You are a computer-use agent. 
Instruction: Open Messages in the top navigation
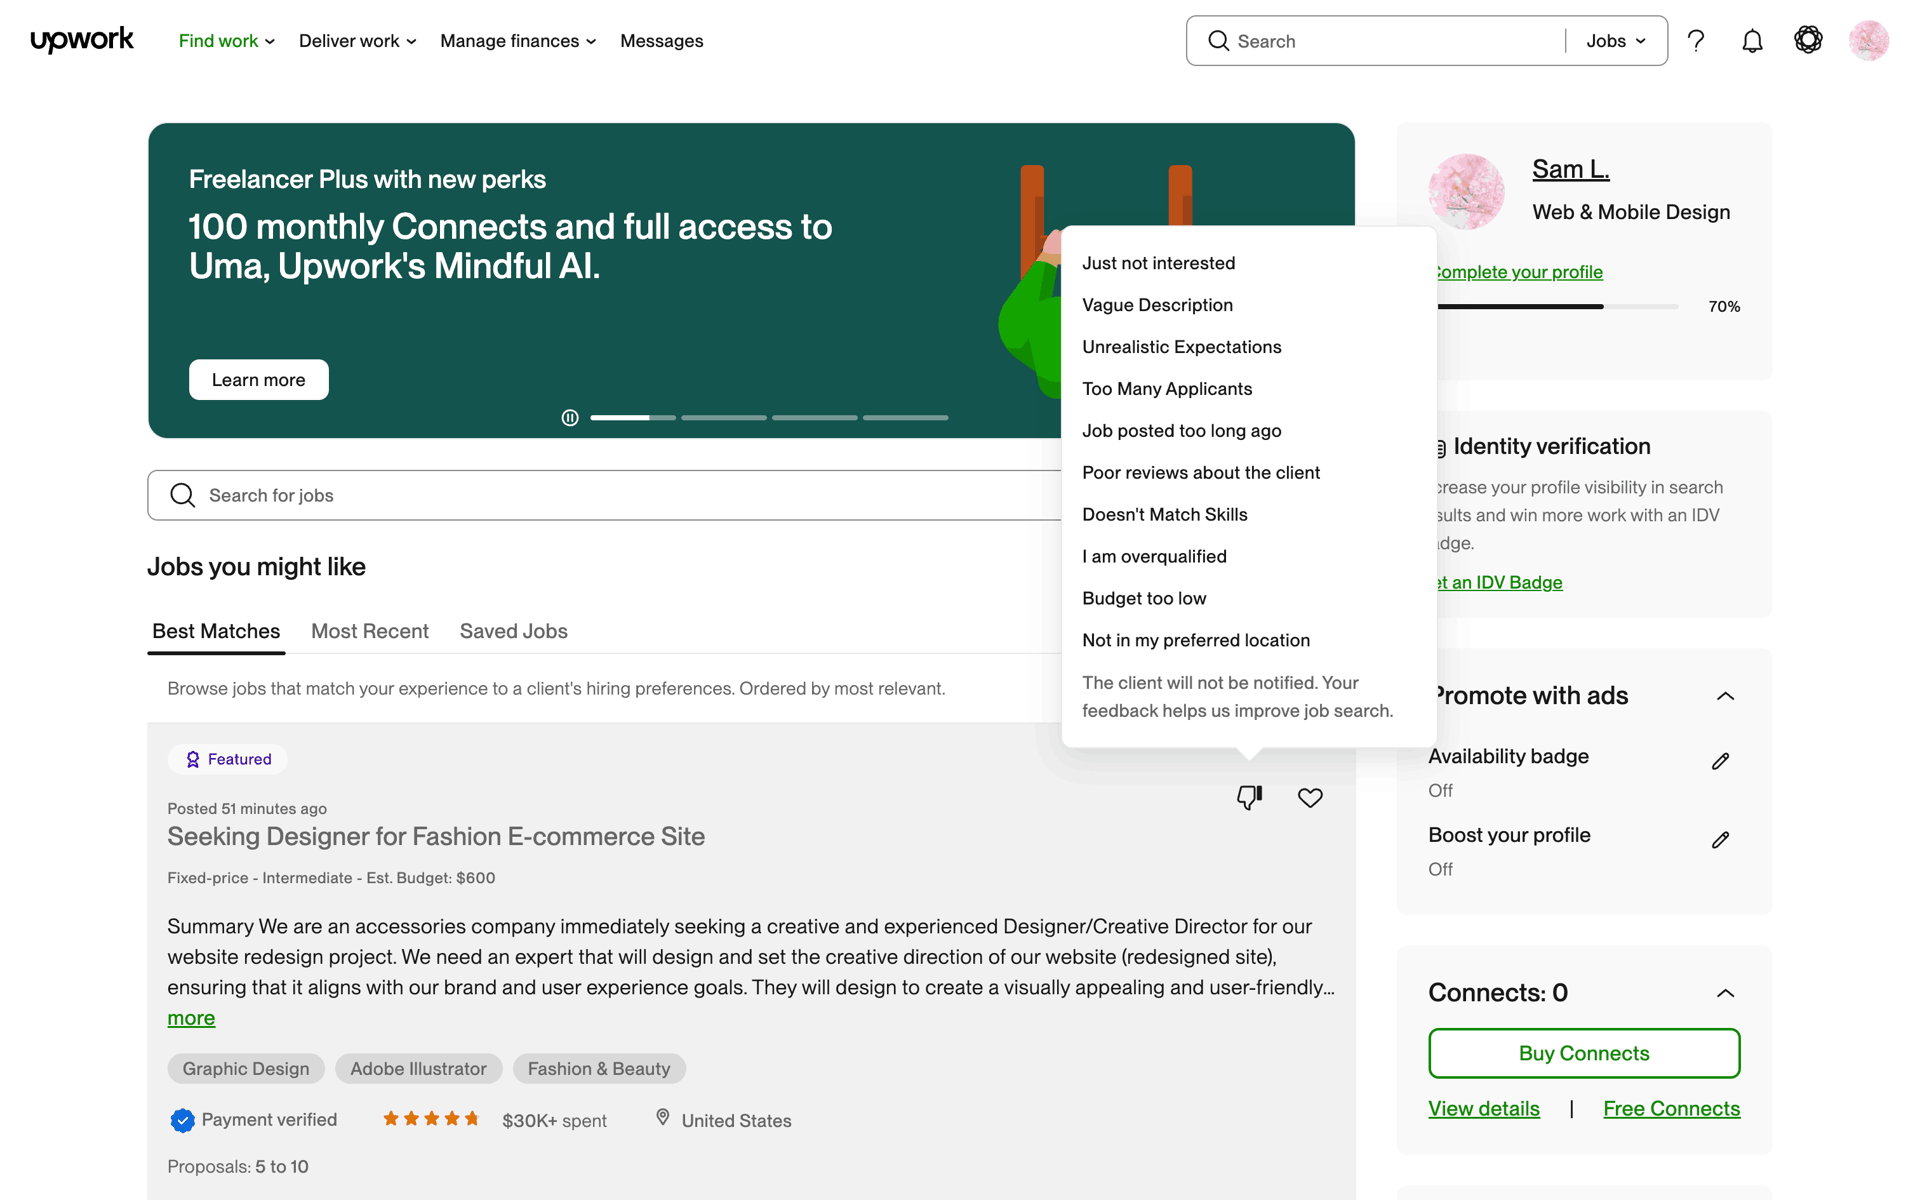pyautogui.click(x=661, y=41)
